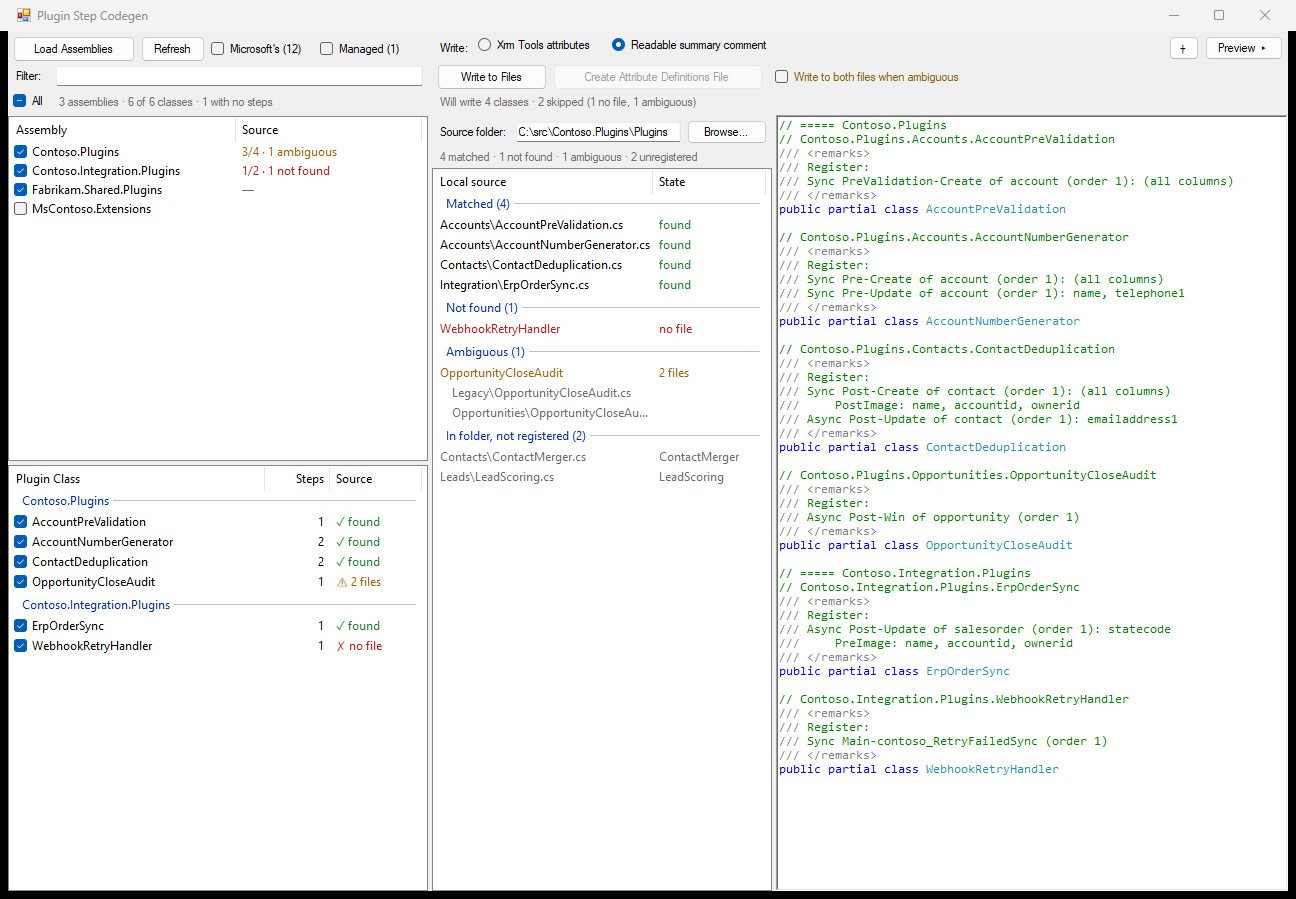1296x899 pixels.
Task: Click the Plugin Class column header
Action: point(137,479)
